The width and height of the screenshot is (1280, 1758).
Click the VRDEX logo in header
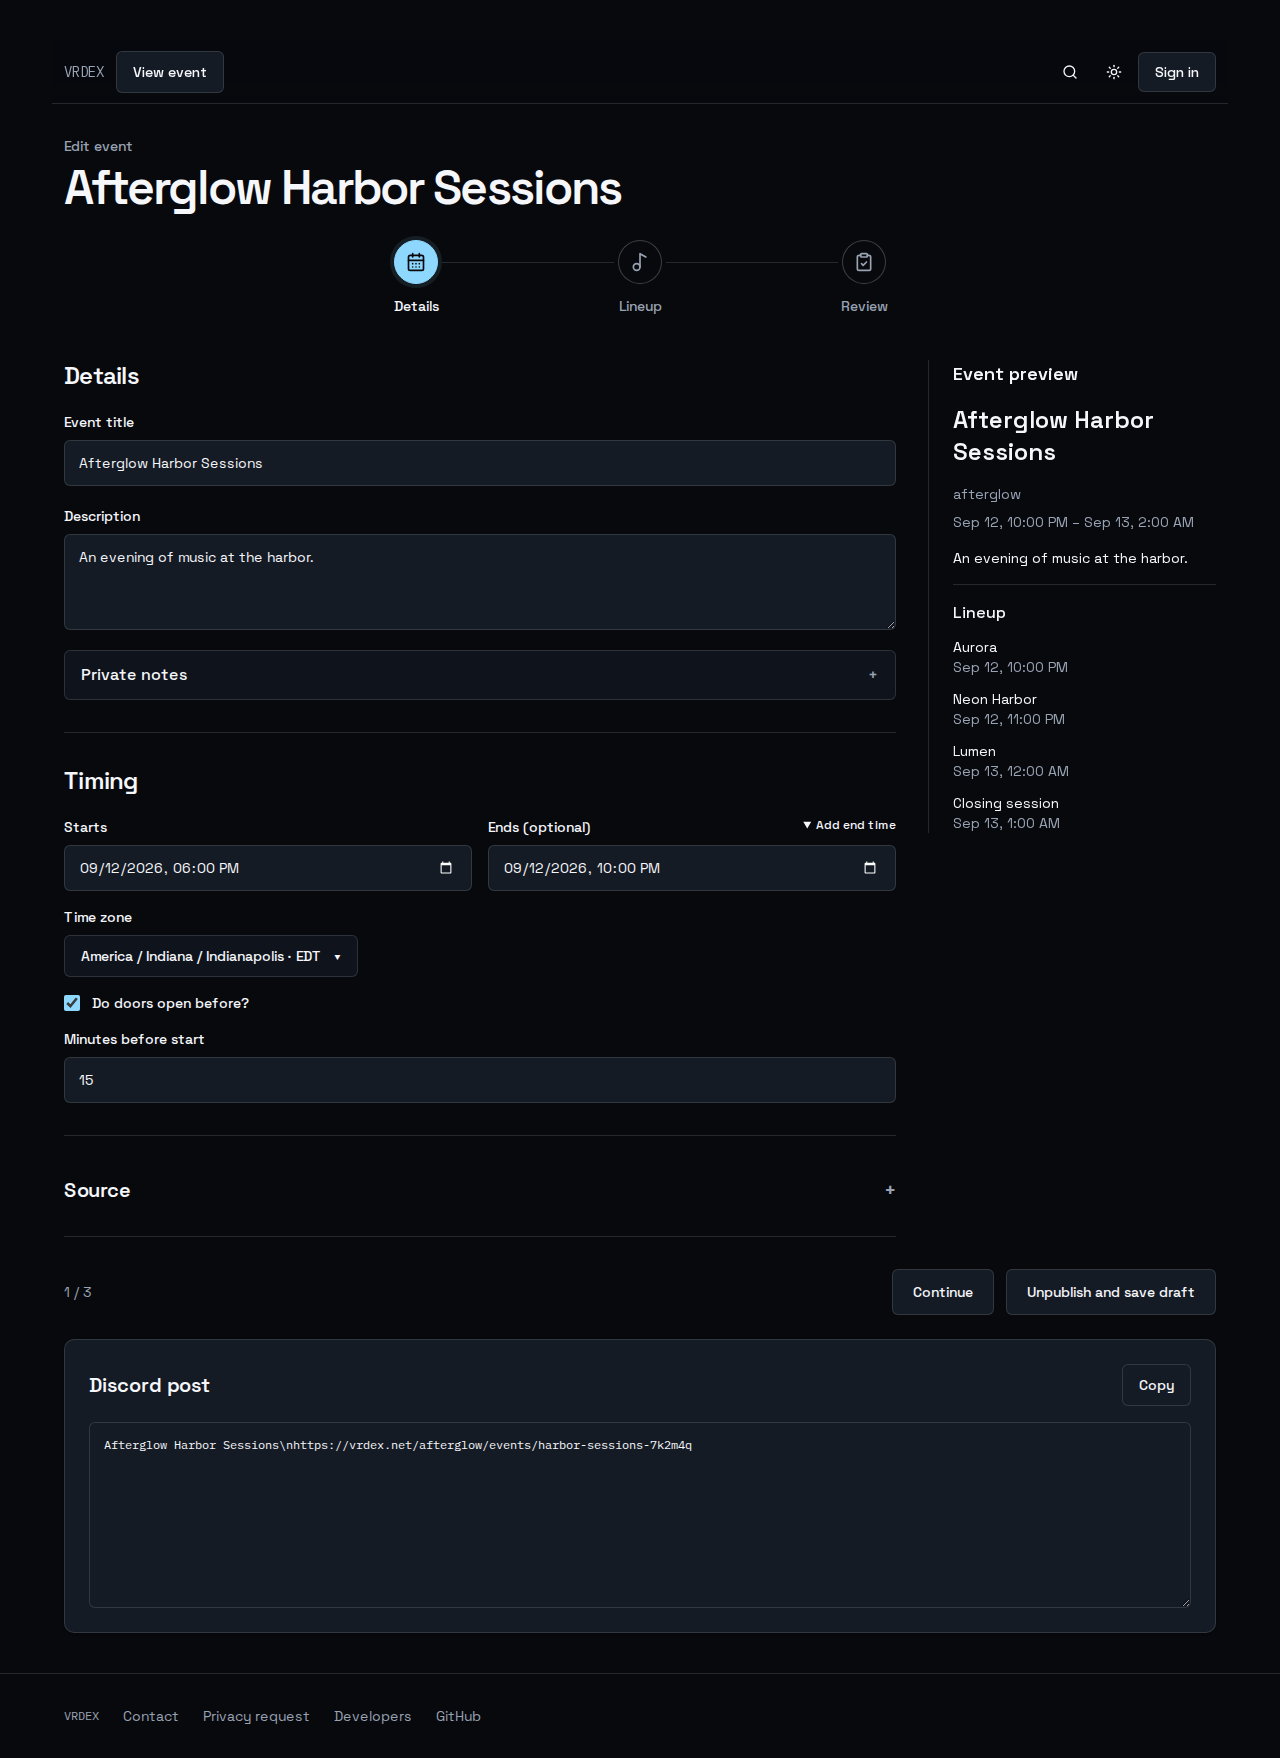pyautogui.click(x=84, y=72)
